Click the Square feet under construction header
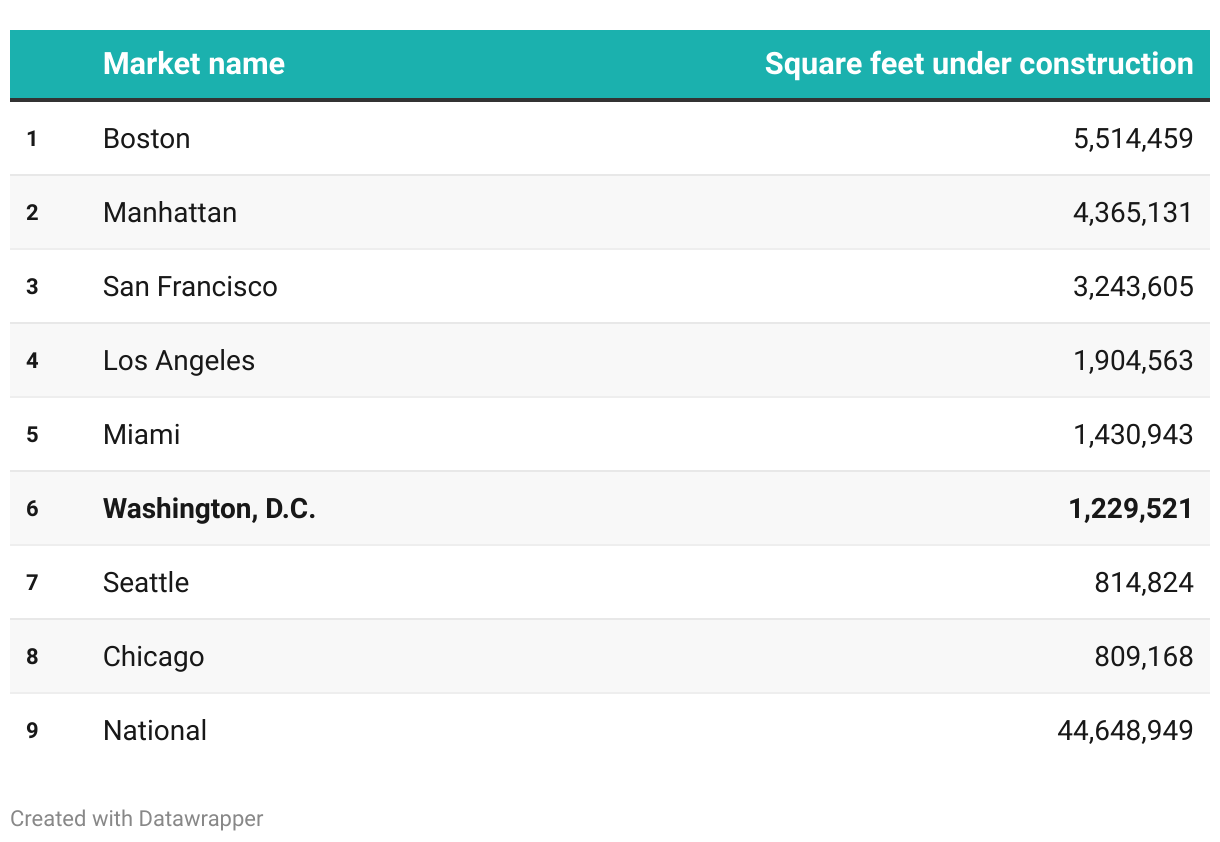The width and height of the screenshot is (1220, 842). point(978,64)
